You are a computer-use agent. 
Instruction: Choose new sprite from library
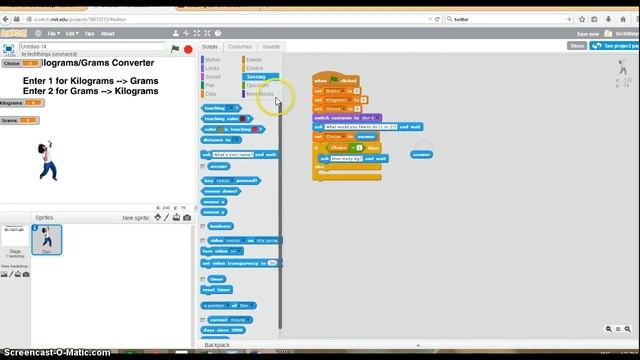158,218
